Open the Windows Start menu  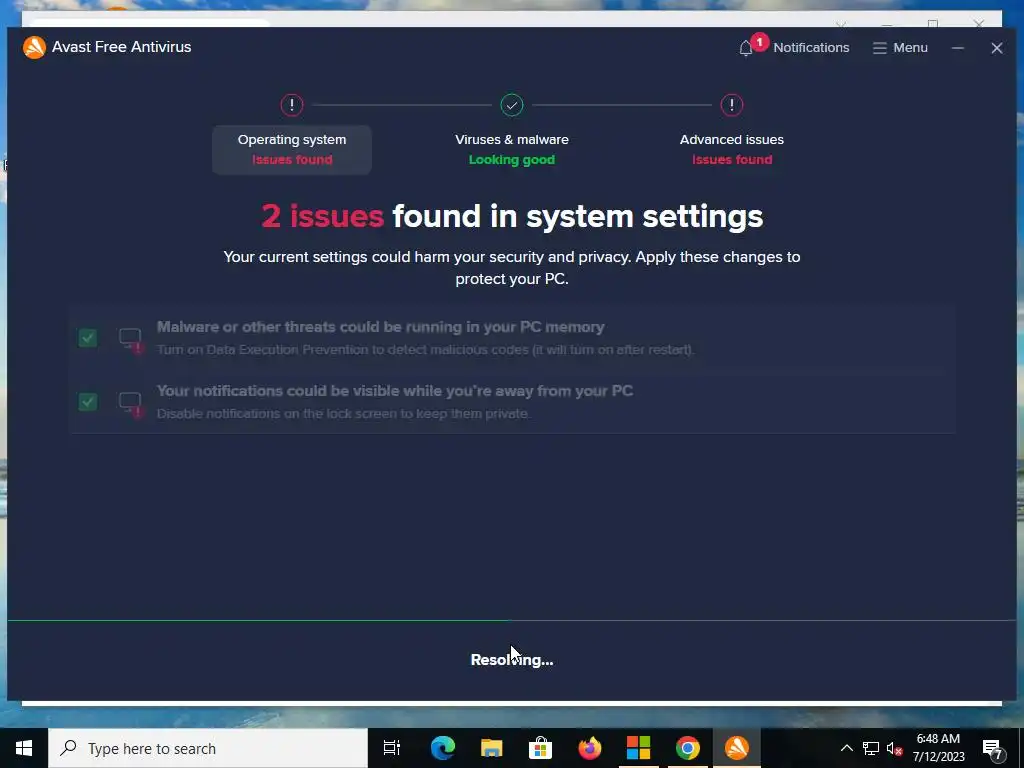pyautogui.click(x=24, y=748)
